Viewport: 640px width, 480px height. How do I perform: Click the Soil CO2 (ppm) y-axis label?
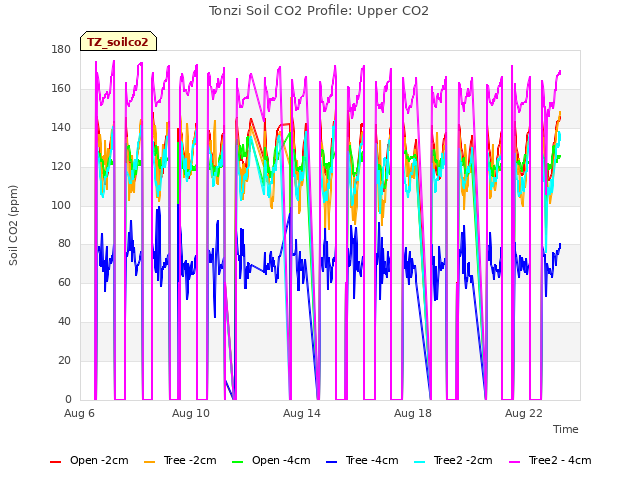tap(13, 225)
